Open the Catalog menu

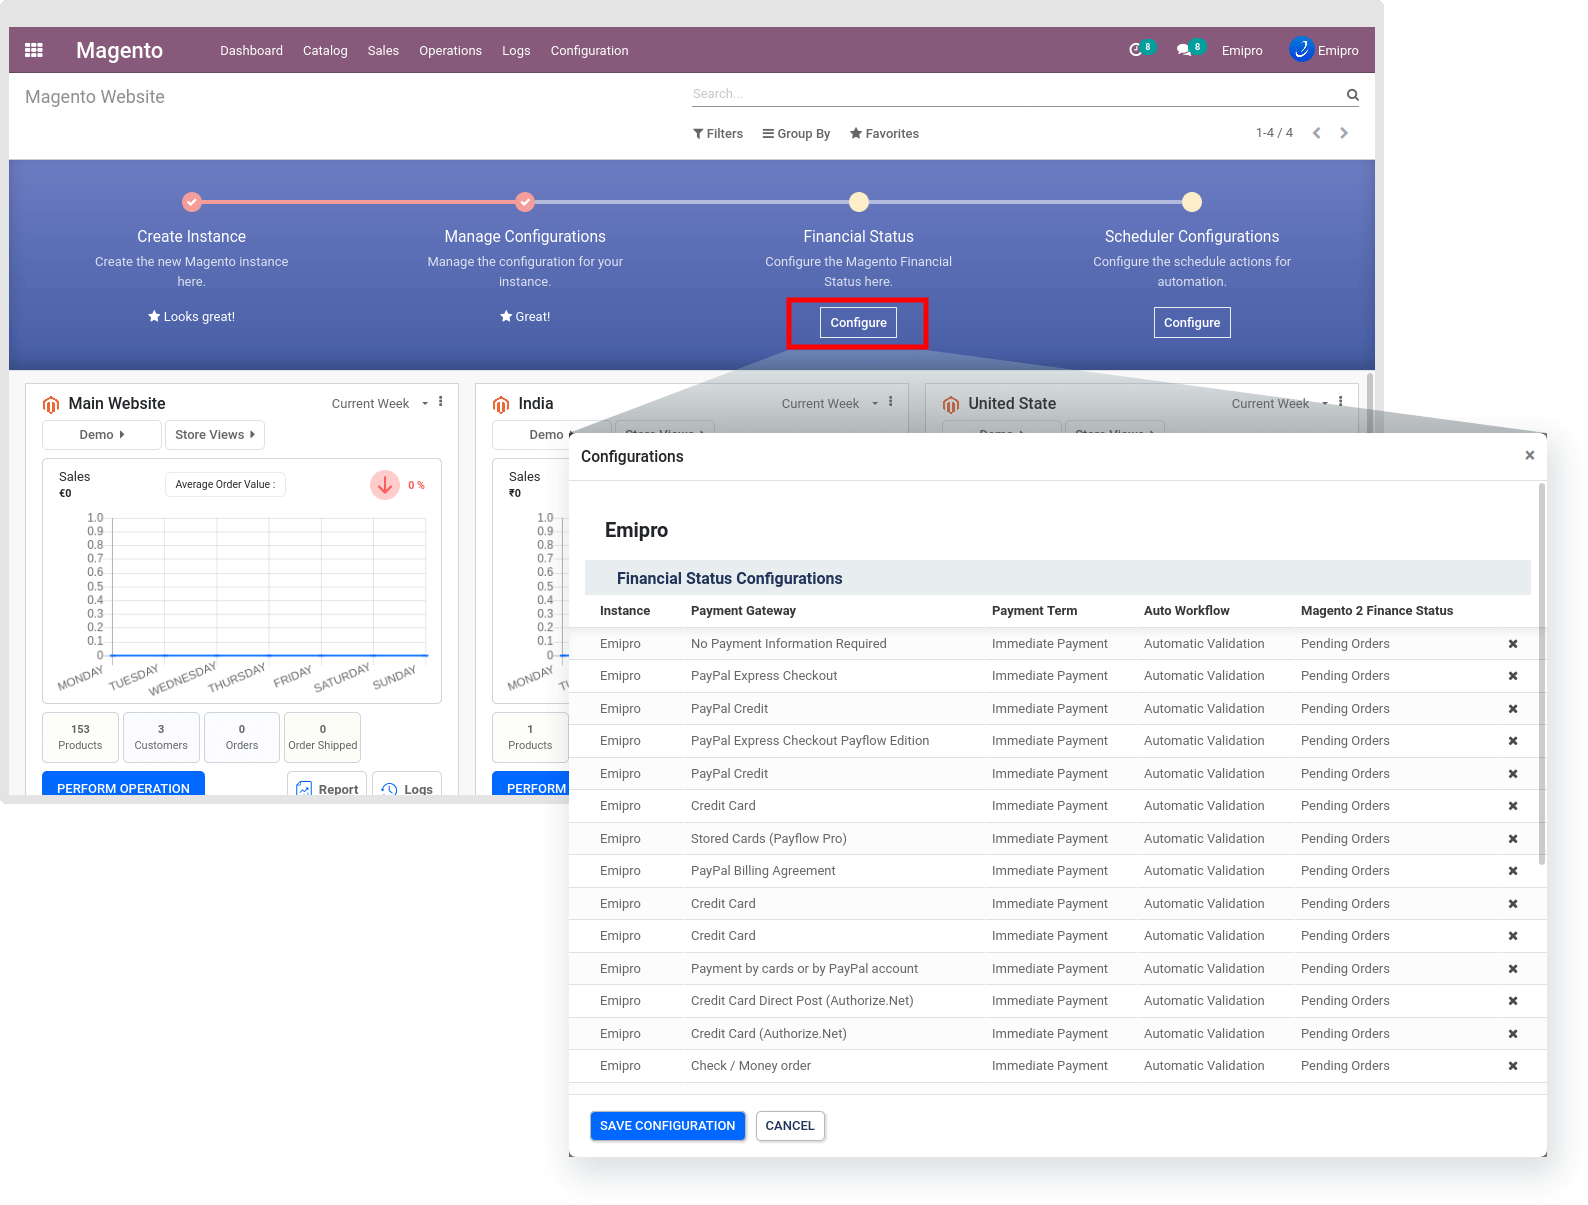point(325,51)
